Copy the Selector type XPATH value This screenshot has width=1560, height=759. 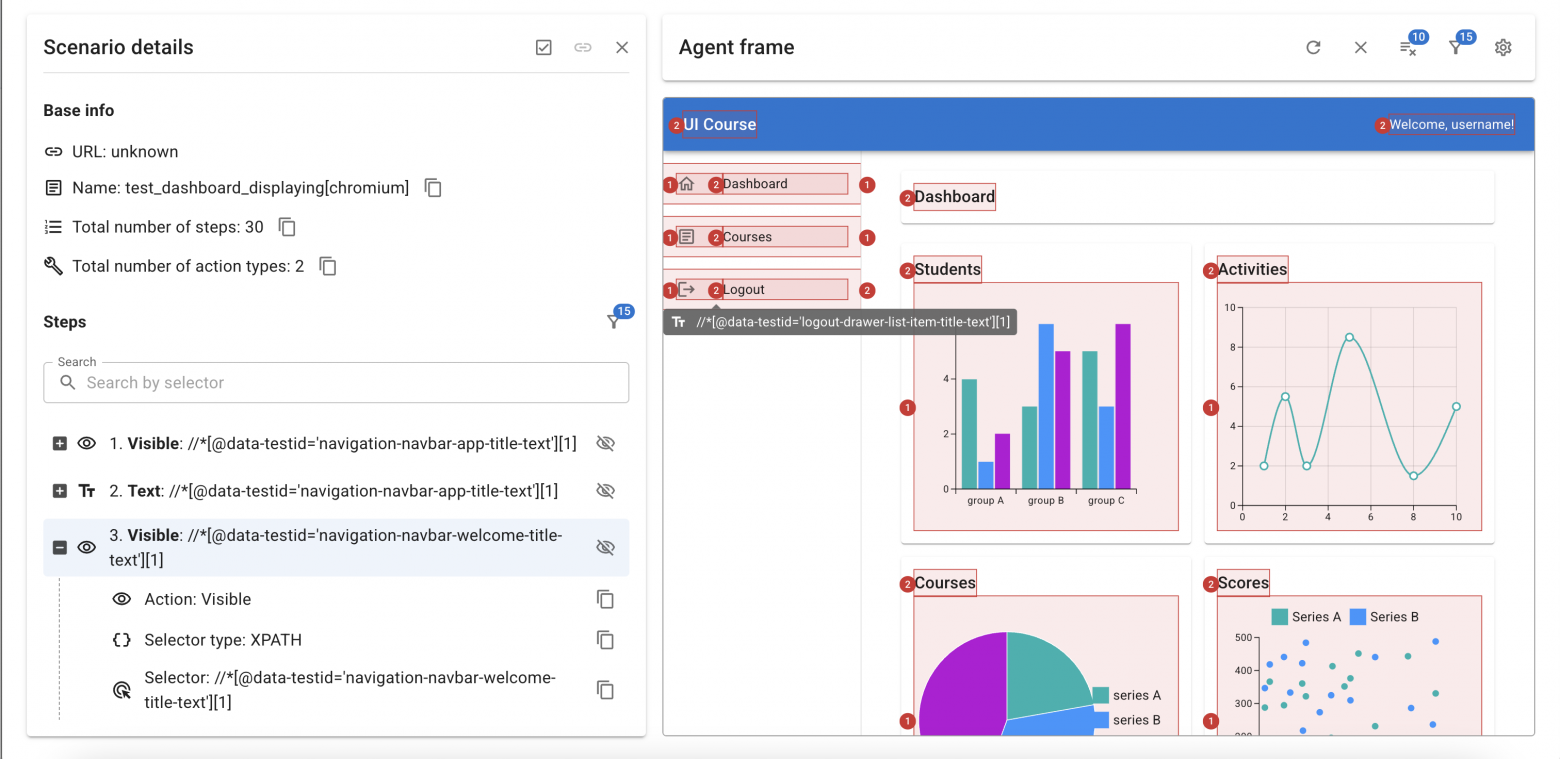(605, 640)
